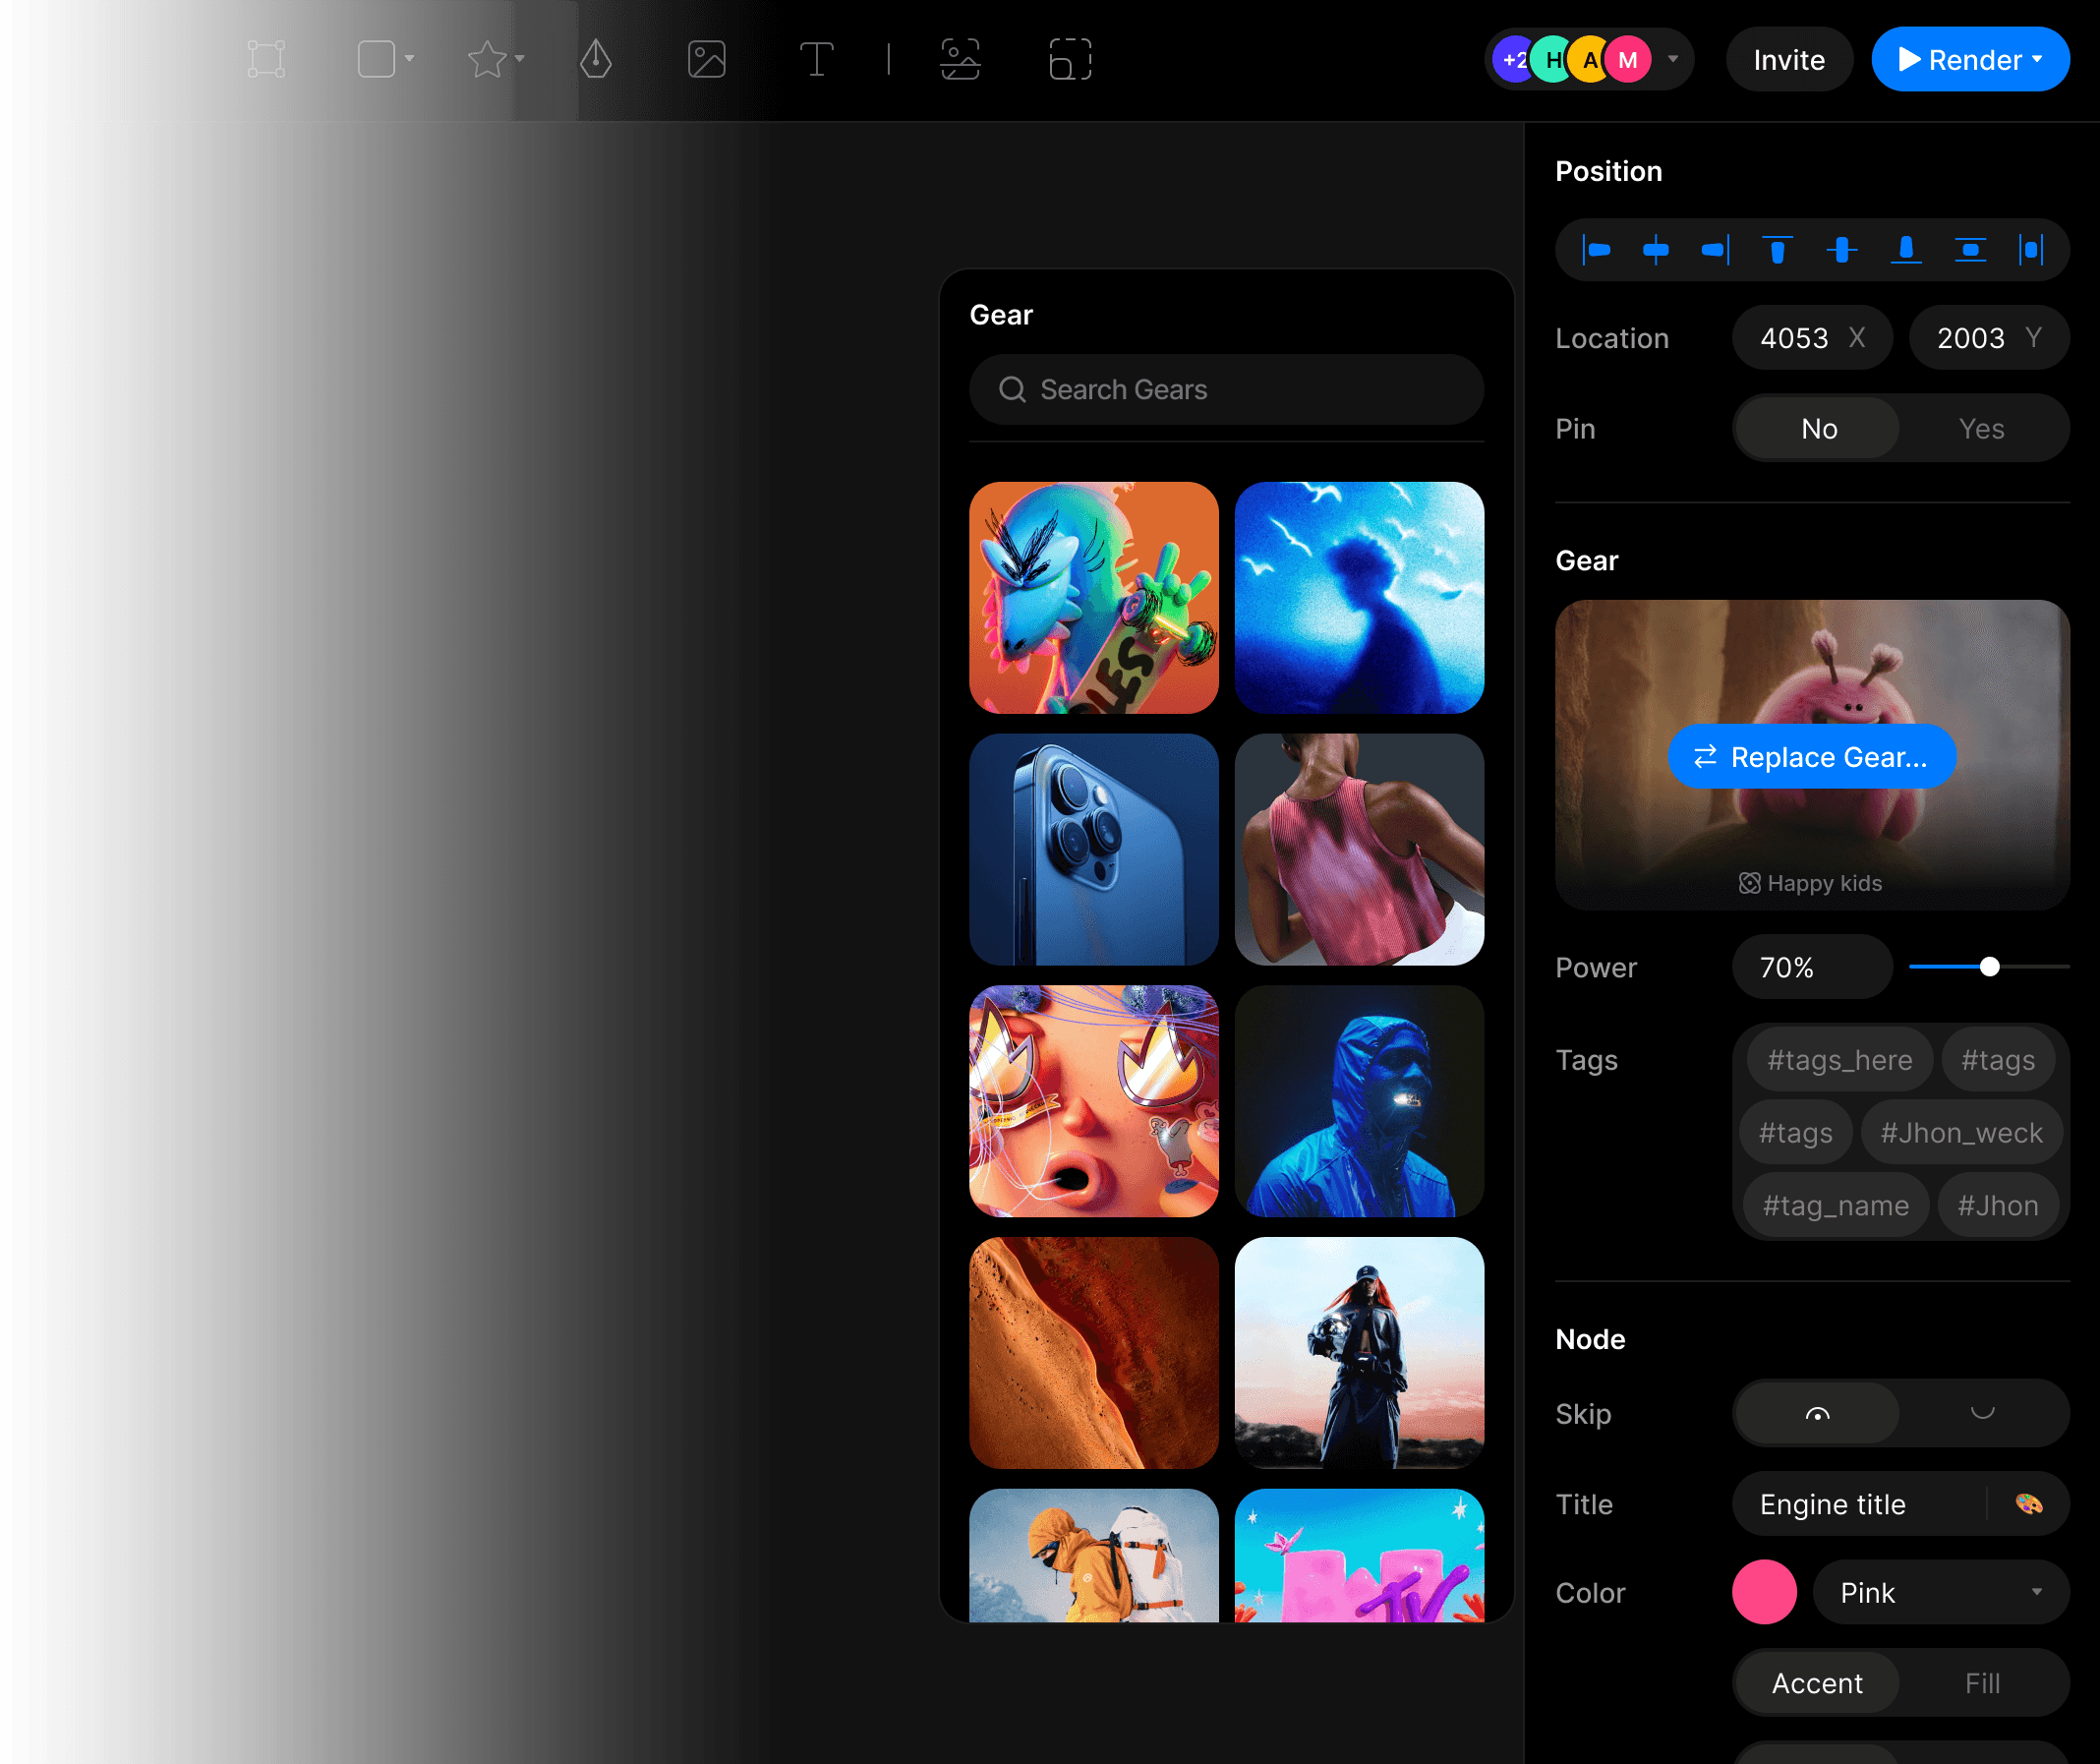Image resolution: width=2100 pixels, height=1764 pixels.
Task: Select the Text tool icon
Action: [x=816, y=59]
